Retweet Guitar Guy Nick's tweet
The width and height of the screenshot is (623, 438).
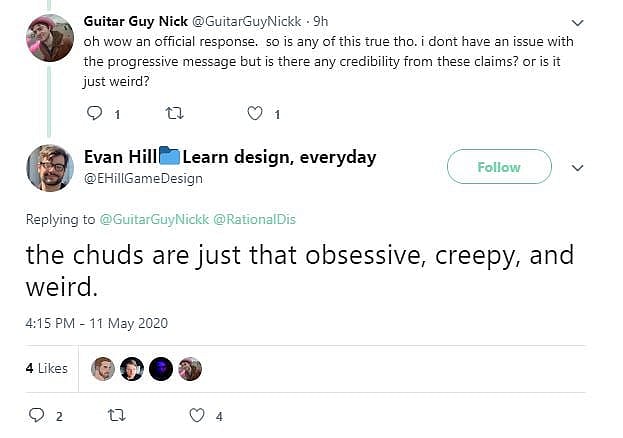(176, 114)
